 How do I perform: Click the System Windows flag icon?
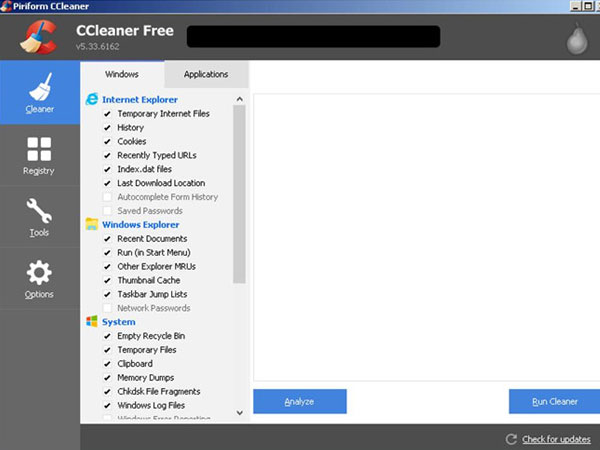[92, 321]
